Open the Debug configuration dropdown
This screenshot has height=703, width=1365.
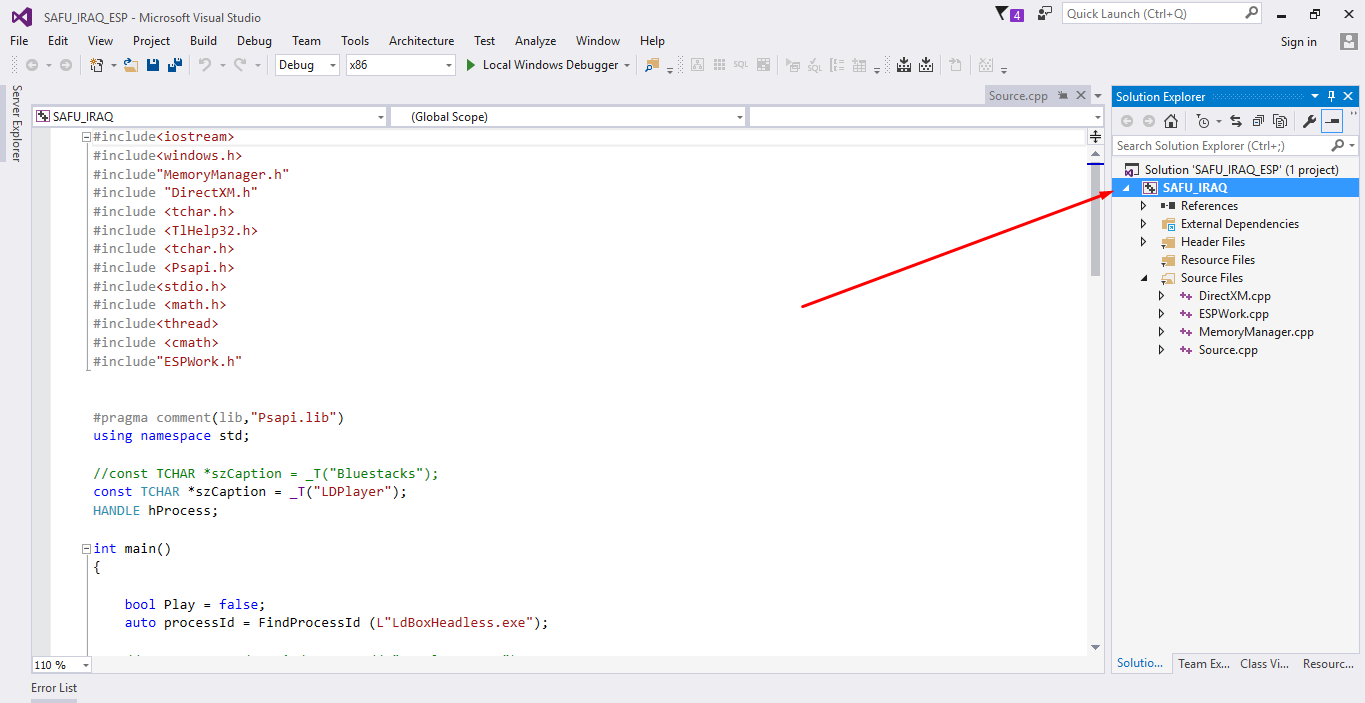point(307,65)
